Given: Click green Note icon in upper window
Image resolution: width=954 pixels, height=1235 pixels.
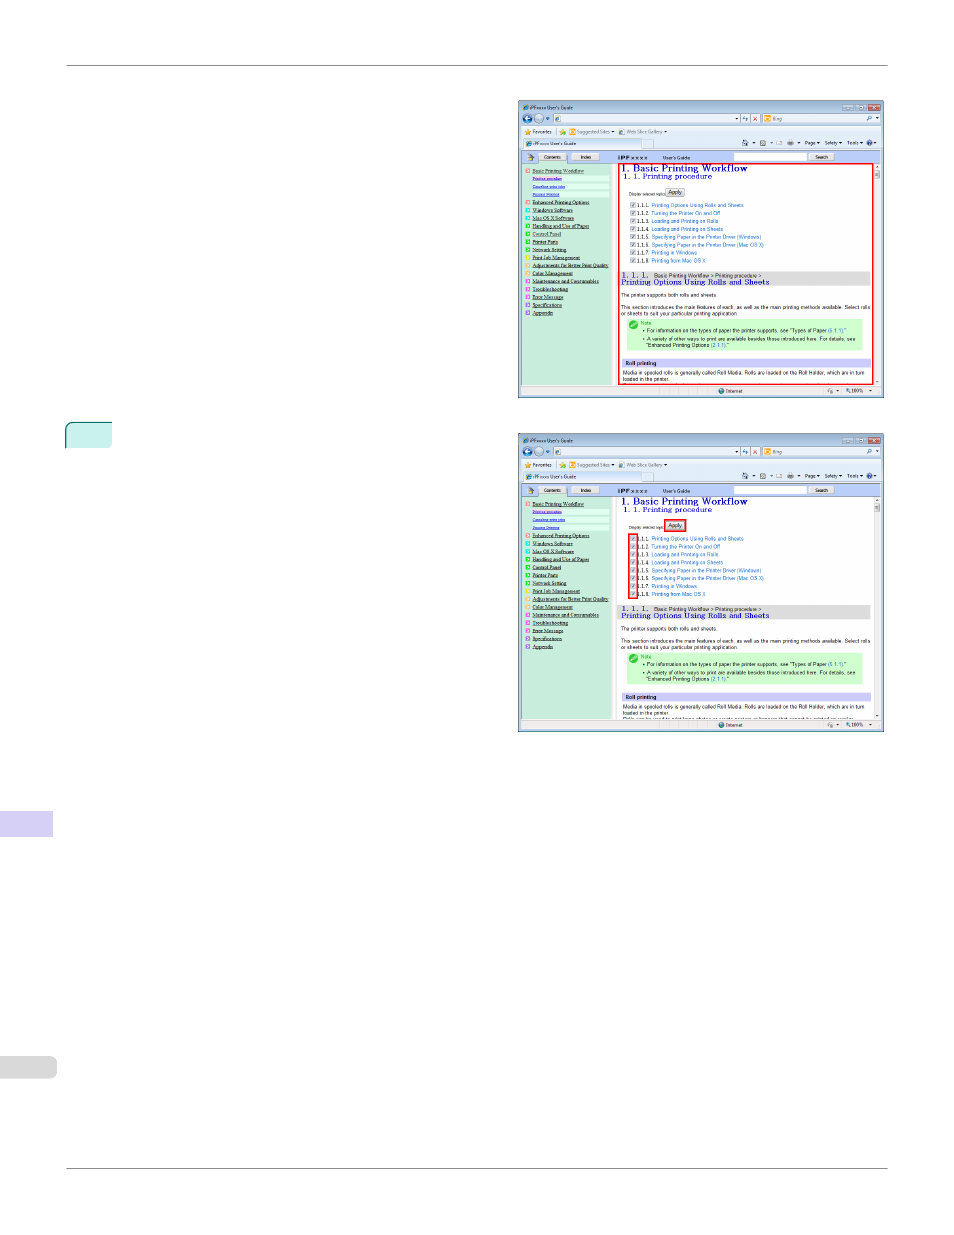Looking at the screenshot, I should (x=633, y=324).
